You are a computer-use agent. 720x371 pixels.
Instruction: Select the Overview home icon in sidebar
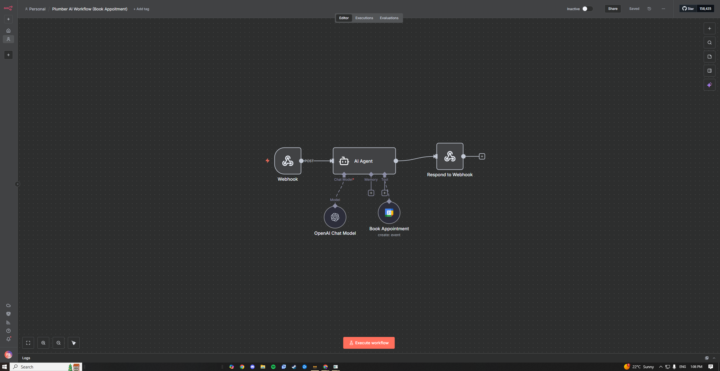coord(8,31)
